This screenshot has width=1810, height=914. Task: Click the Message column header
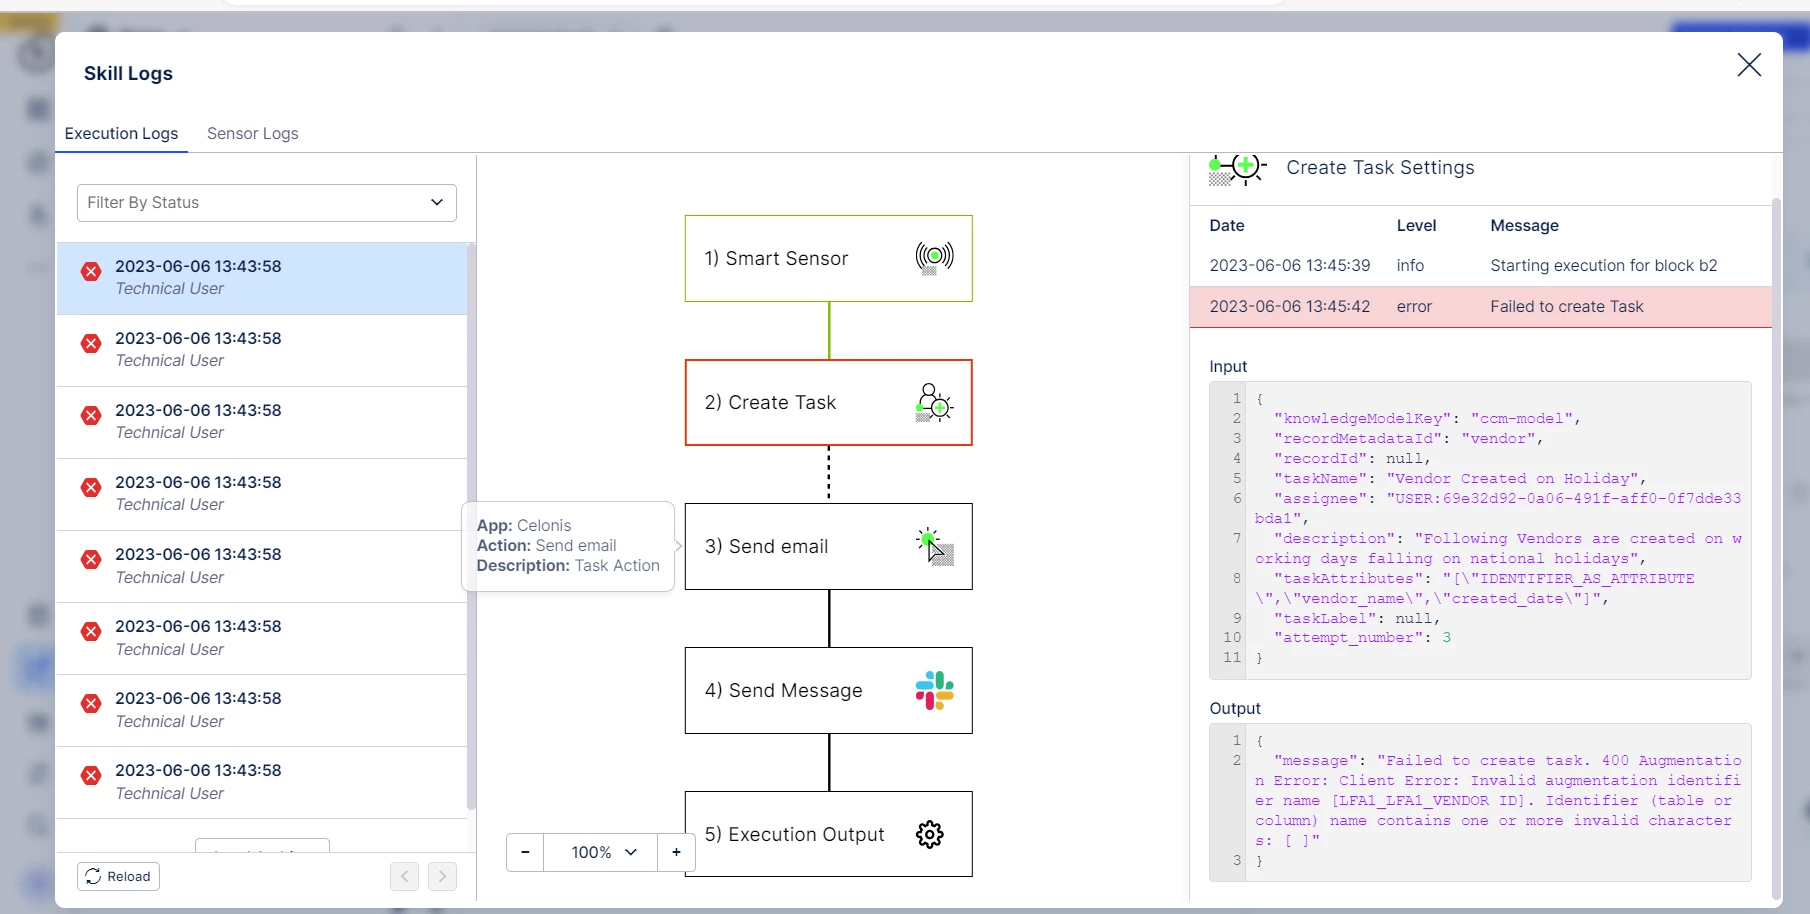[1524, 226]
